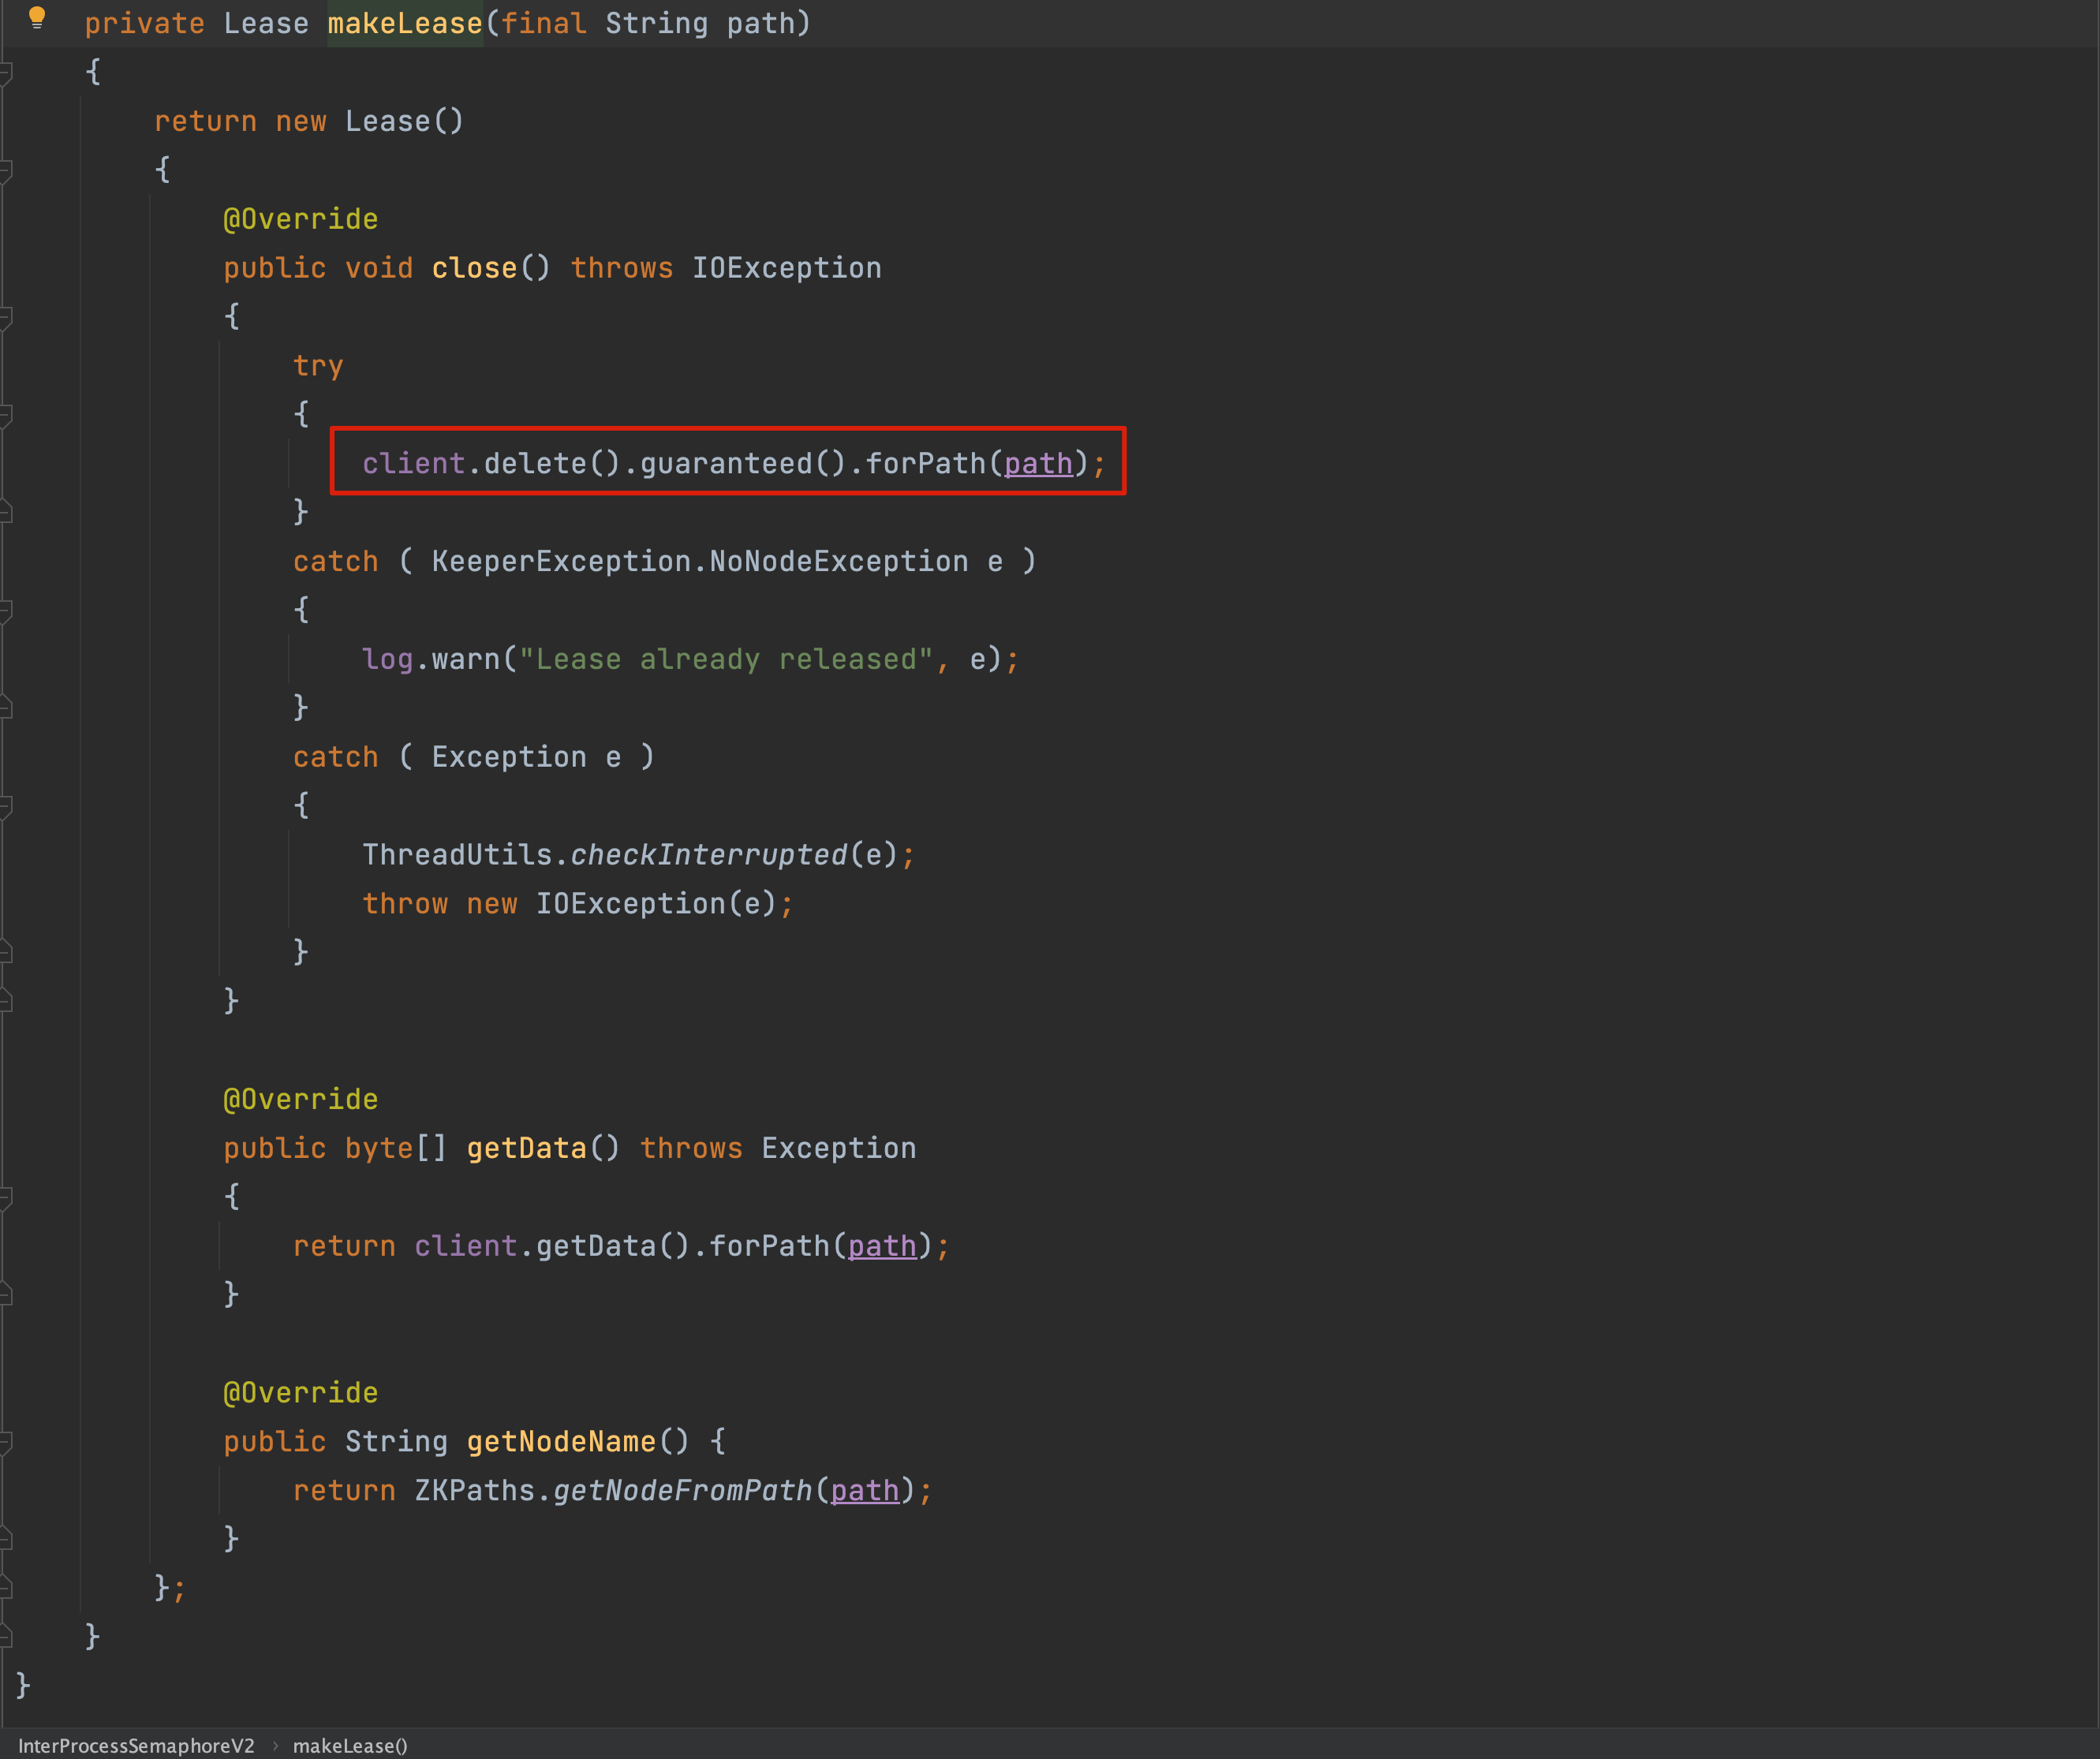Click underlined path in getNodeFromPath call
Viewport: 2100px width, 1759px height.
[865, 1491]
